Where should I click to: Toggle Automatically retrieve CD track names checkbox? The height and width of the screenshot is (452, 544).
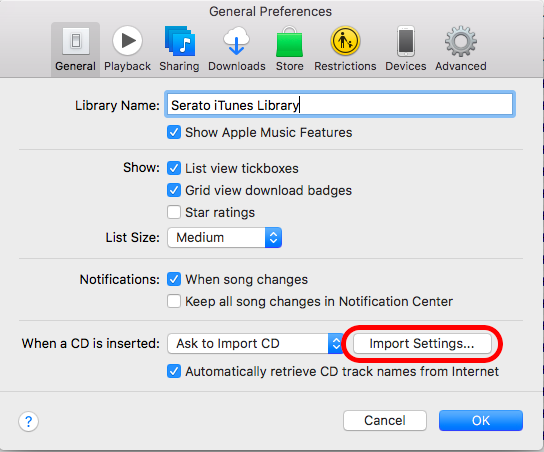[174, 371]
